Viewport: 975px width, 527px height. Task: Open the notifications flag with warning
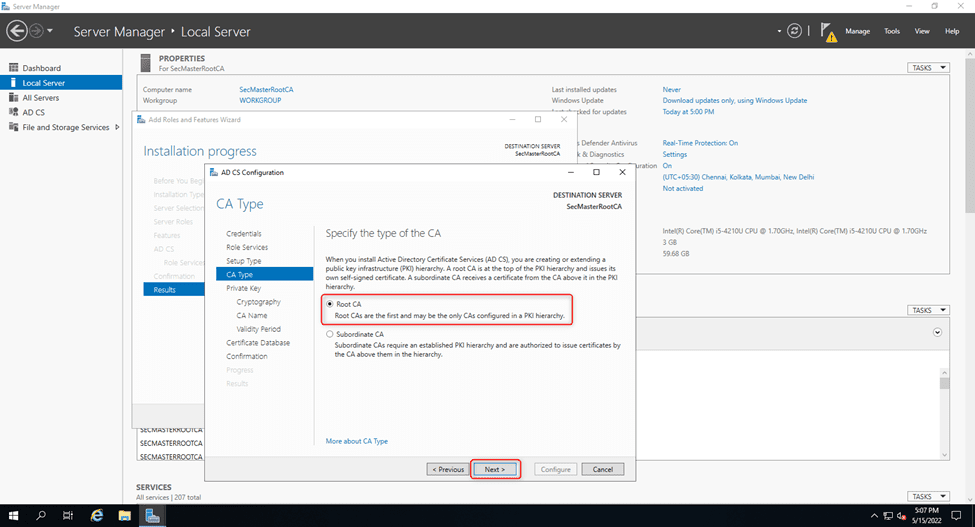click(828, 32)
